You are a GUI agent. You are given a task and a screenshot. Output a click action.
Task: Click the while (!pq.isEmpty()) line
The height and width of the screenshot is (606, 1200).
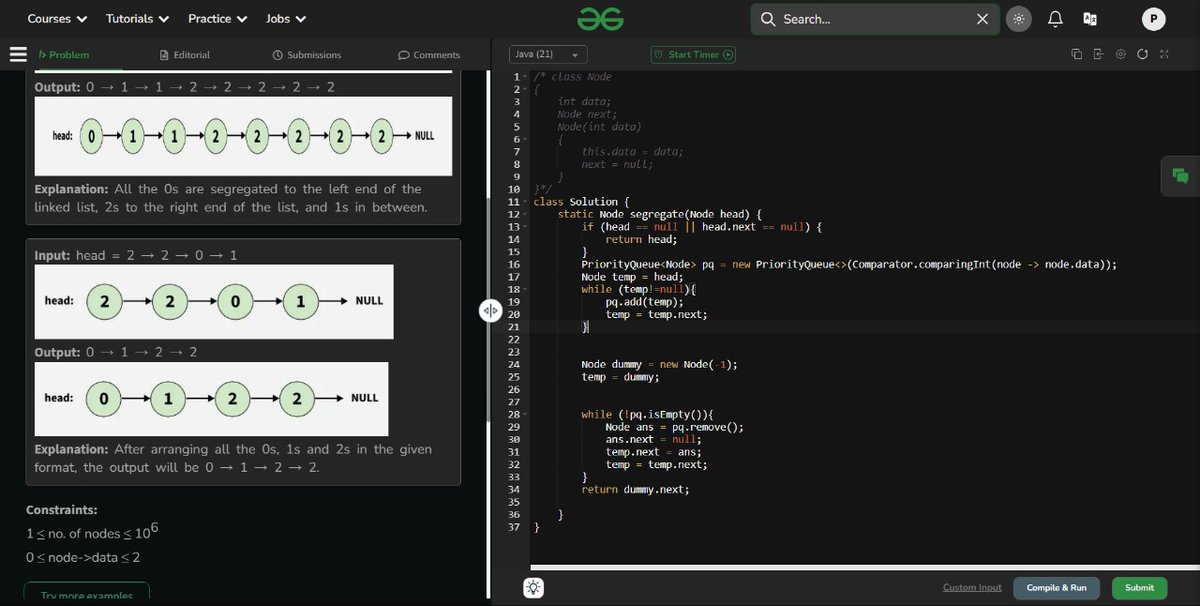[646, 414]
